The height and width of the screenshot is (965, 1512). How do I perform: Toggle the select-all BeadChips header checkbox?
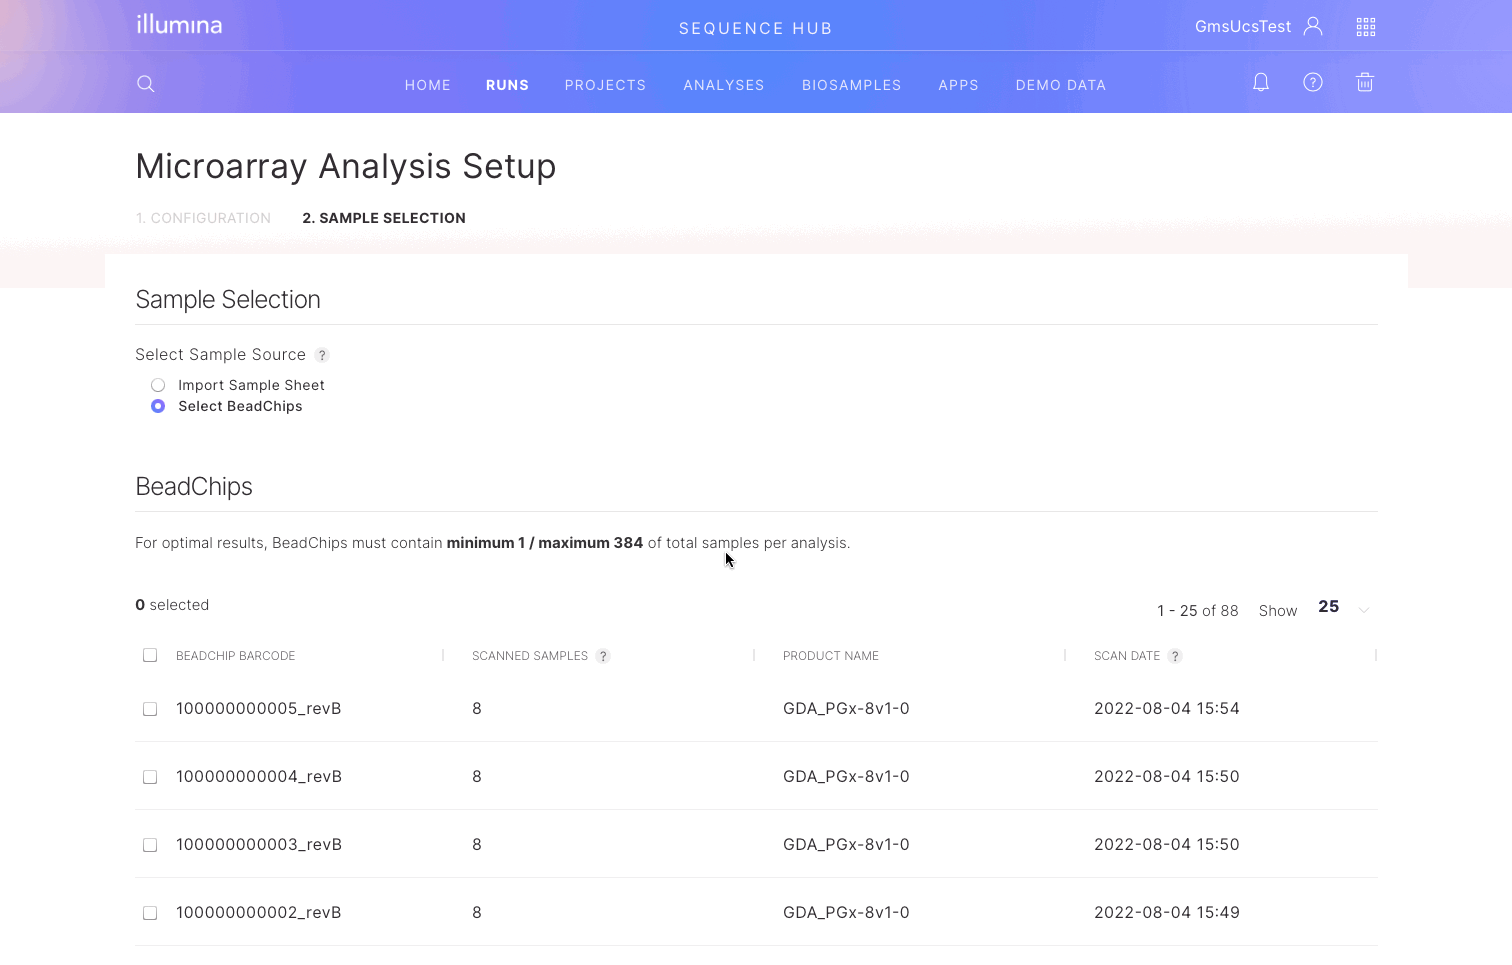[x=150, y=656]
